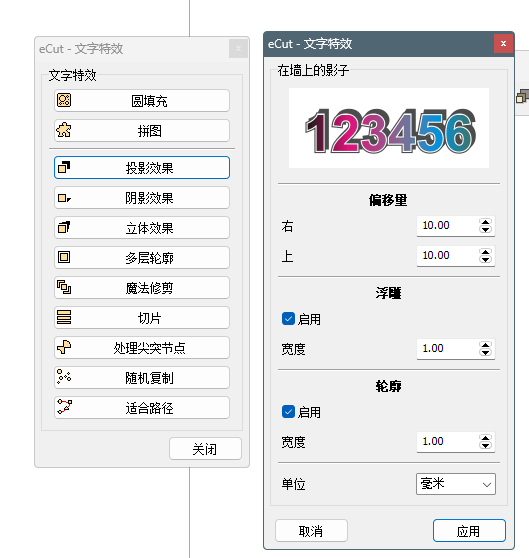
Task: Click the 关闭 button in effects list
Action: pyautogui.click(x=205, y=448)
